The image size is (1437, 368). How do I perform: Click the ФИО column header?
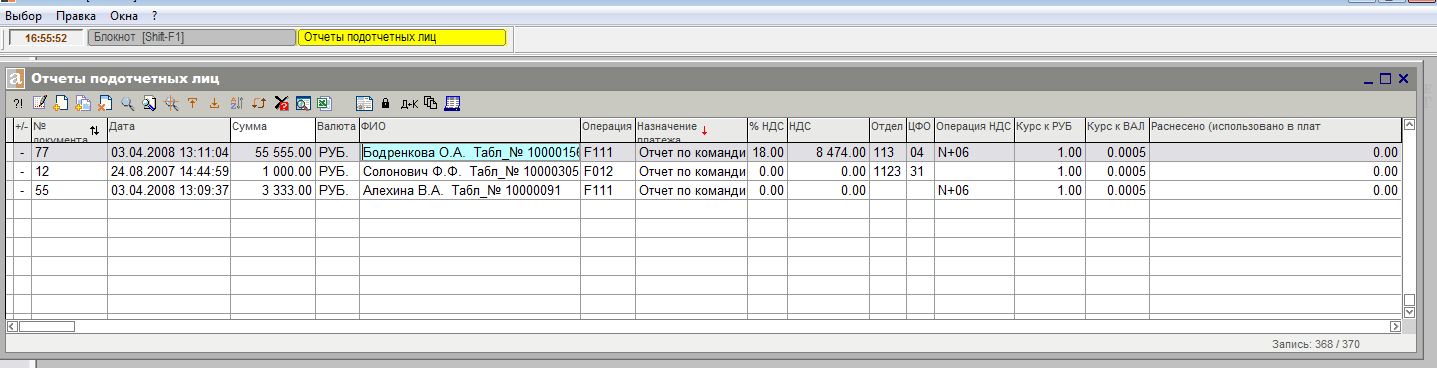[x=470, y=130]
